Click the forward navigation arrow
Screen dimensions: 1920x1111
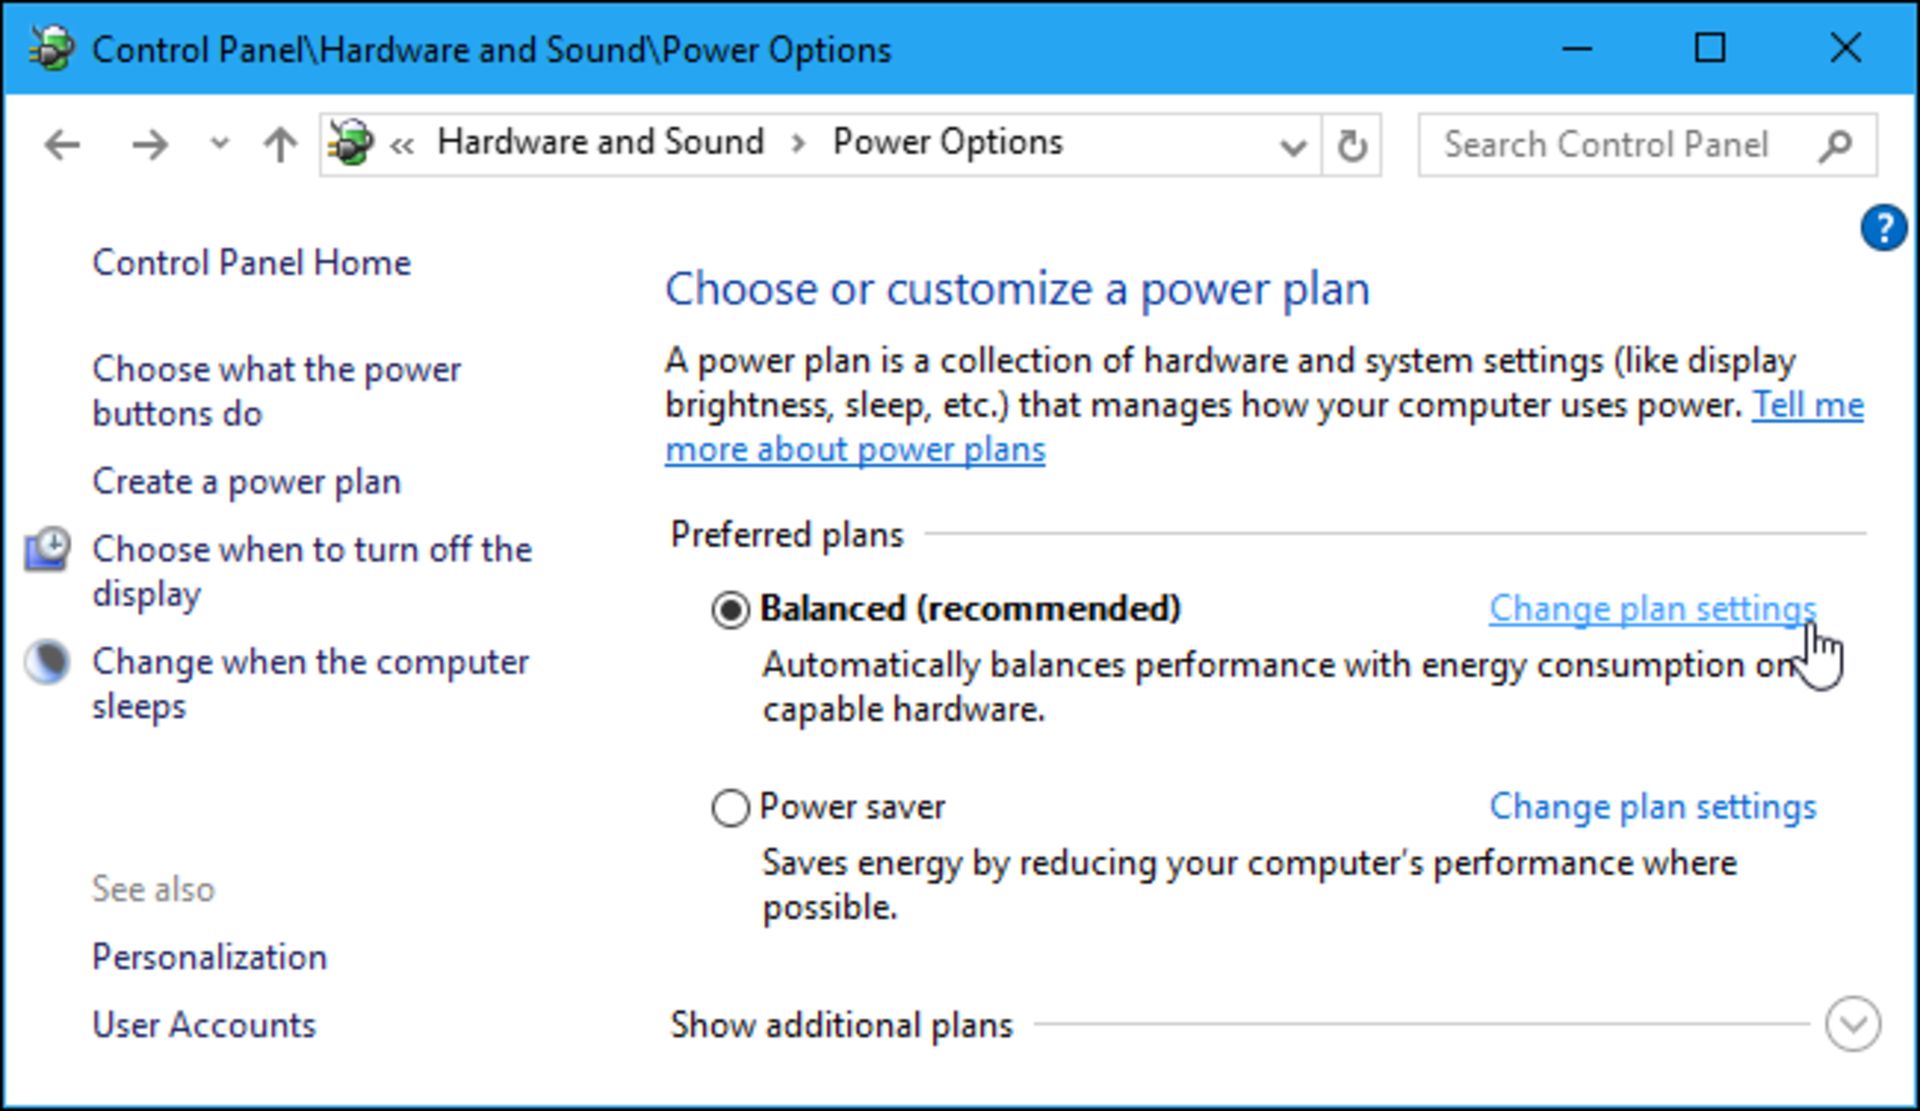pos(148,143)
